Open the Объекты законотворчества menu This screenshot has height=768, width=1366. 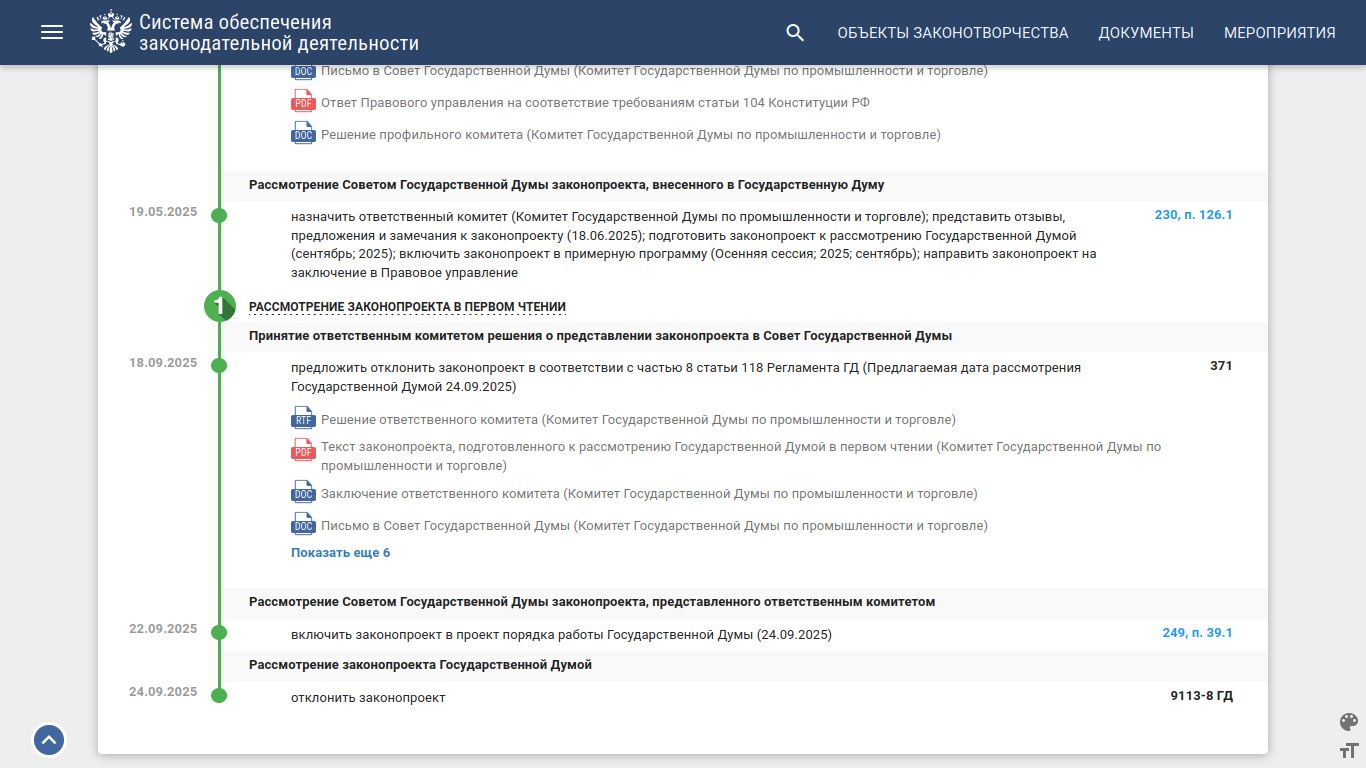tap(952, 32)
